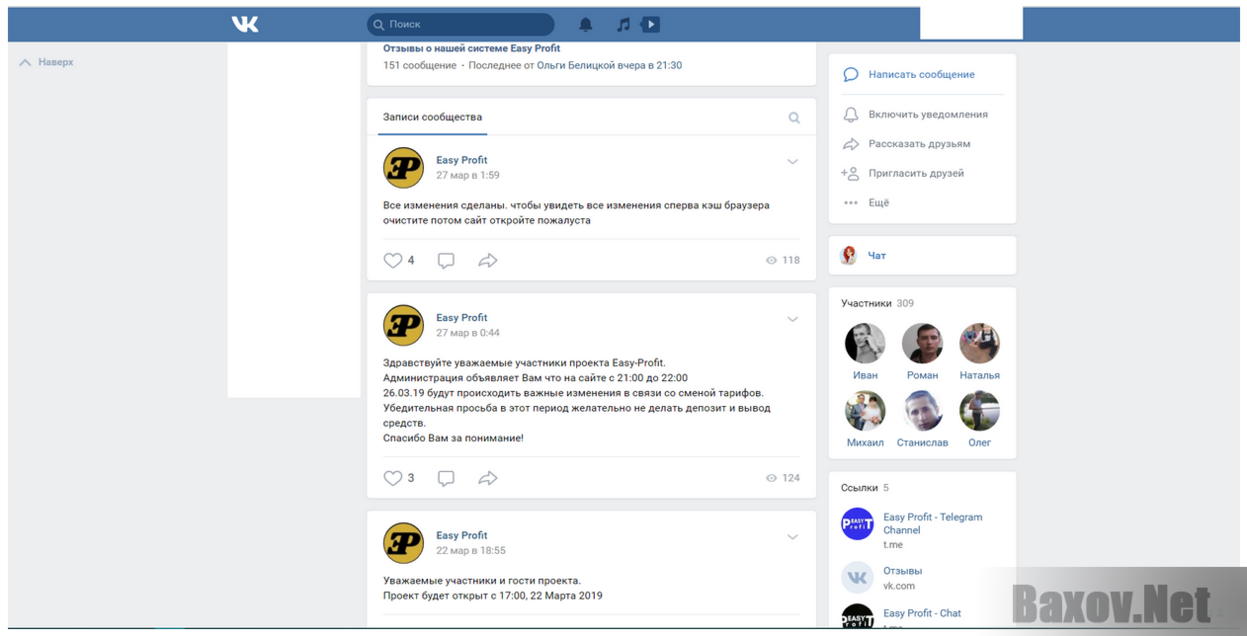Open Easy Profit name on the 0:44 post
The height and width of the screenshot is (636, 1247).
click(x=462, y=318)
